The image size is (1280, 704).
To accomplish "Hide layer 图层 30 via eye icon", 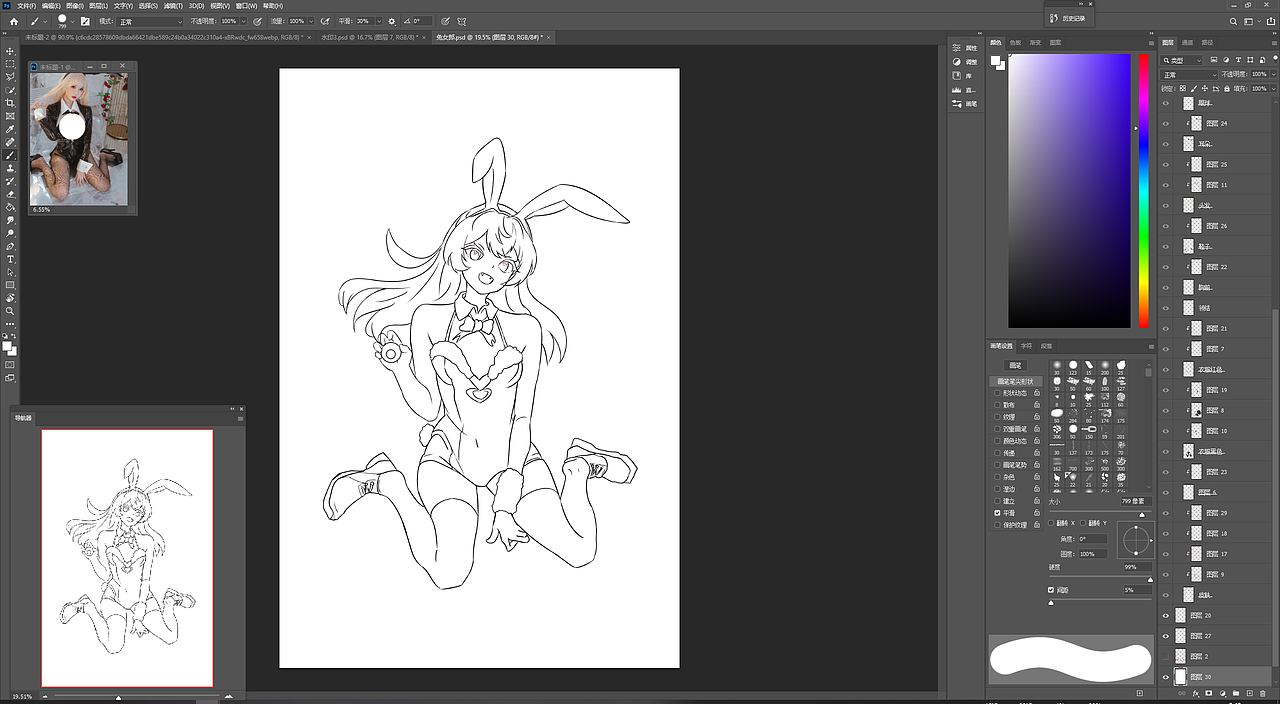I will tap(1165, 677).
